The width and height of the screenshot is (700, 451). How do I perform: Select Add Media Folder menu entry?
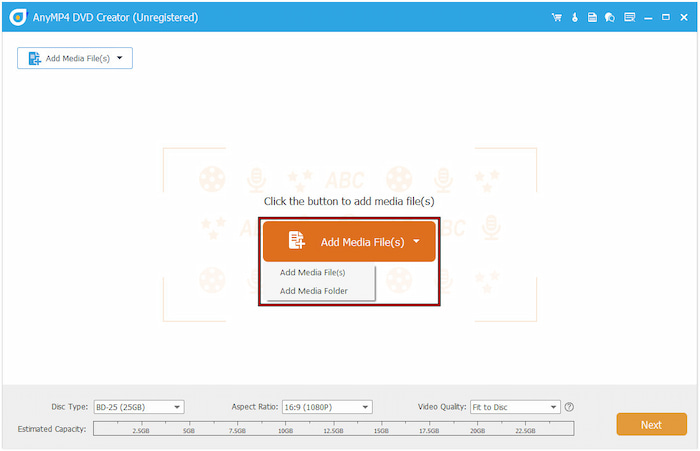coord(313,291)
